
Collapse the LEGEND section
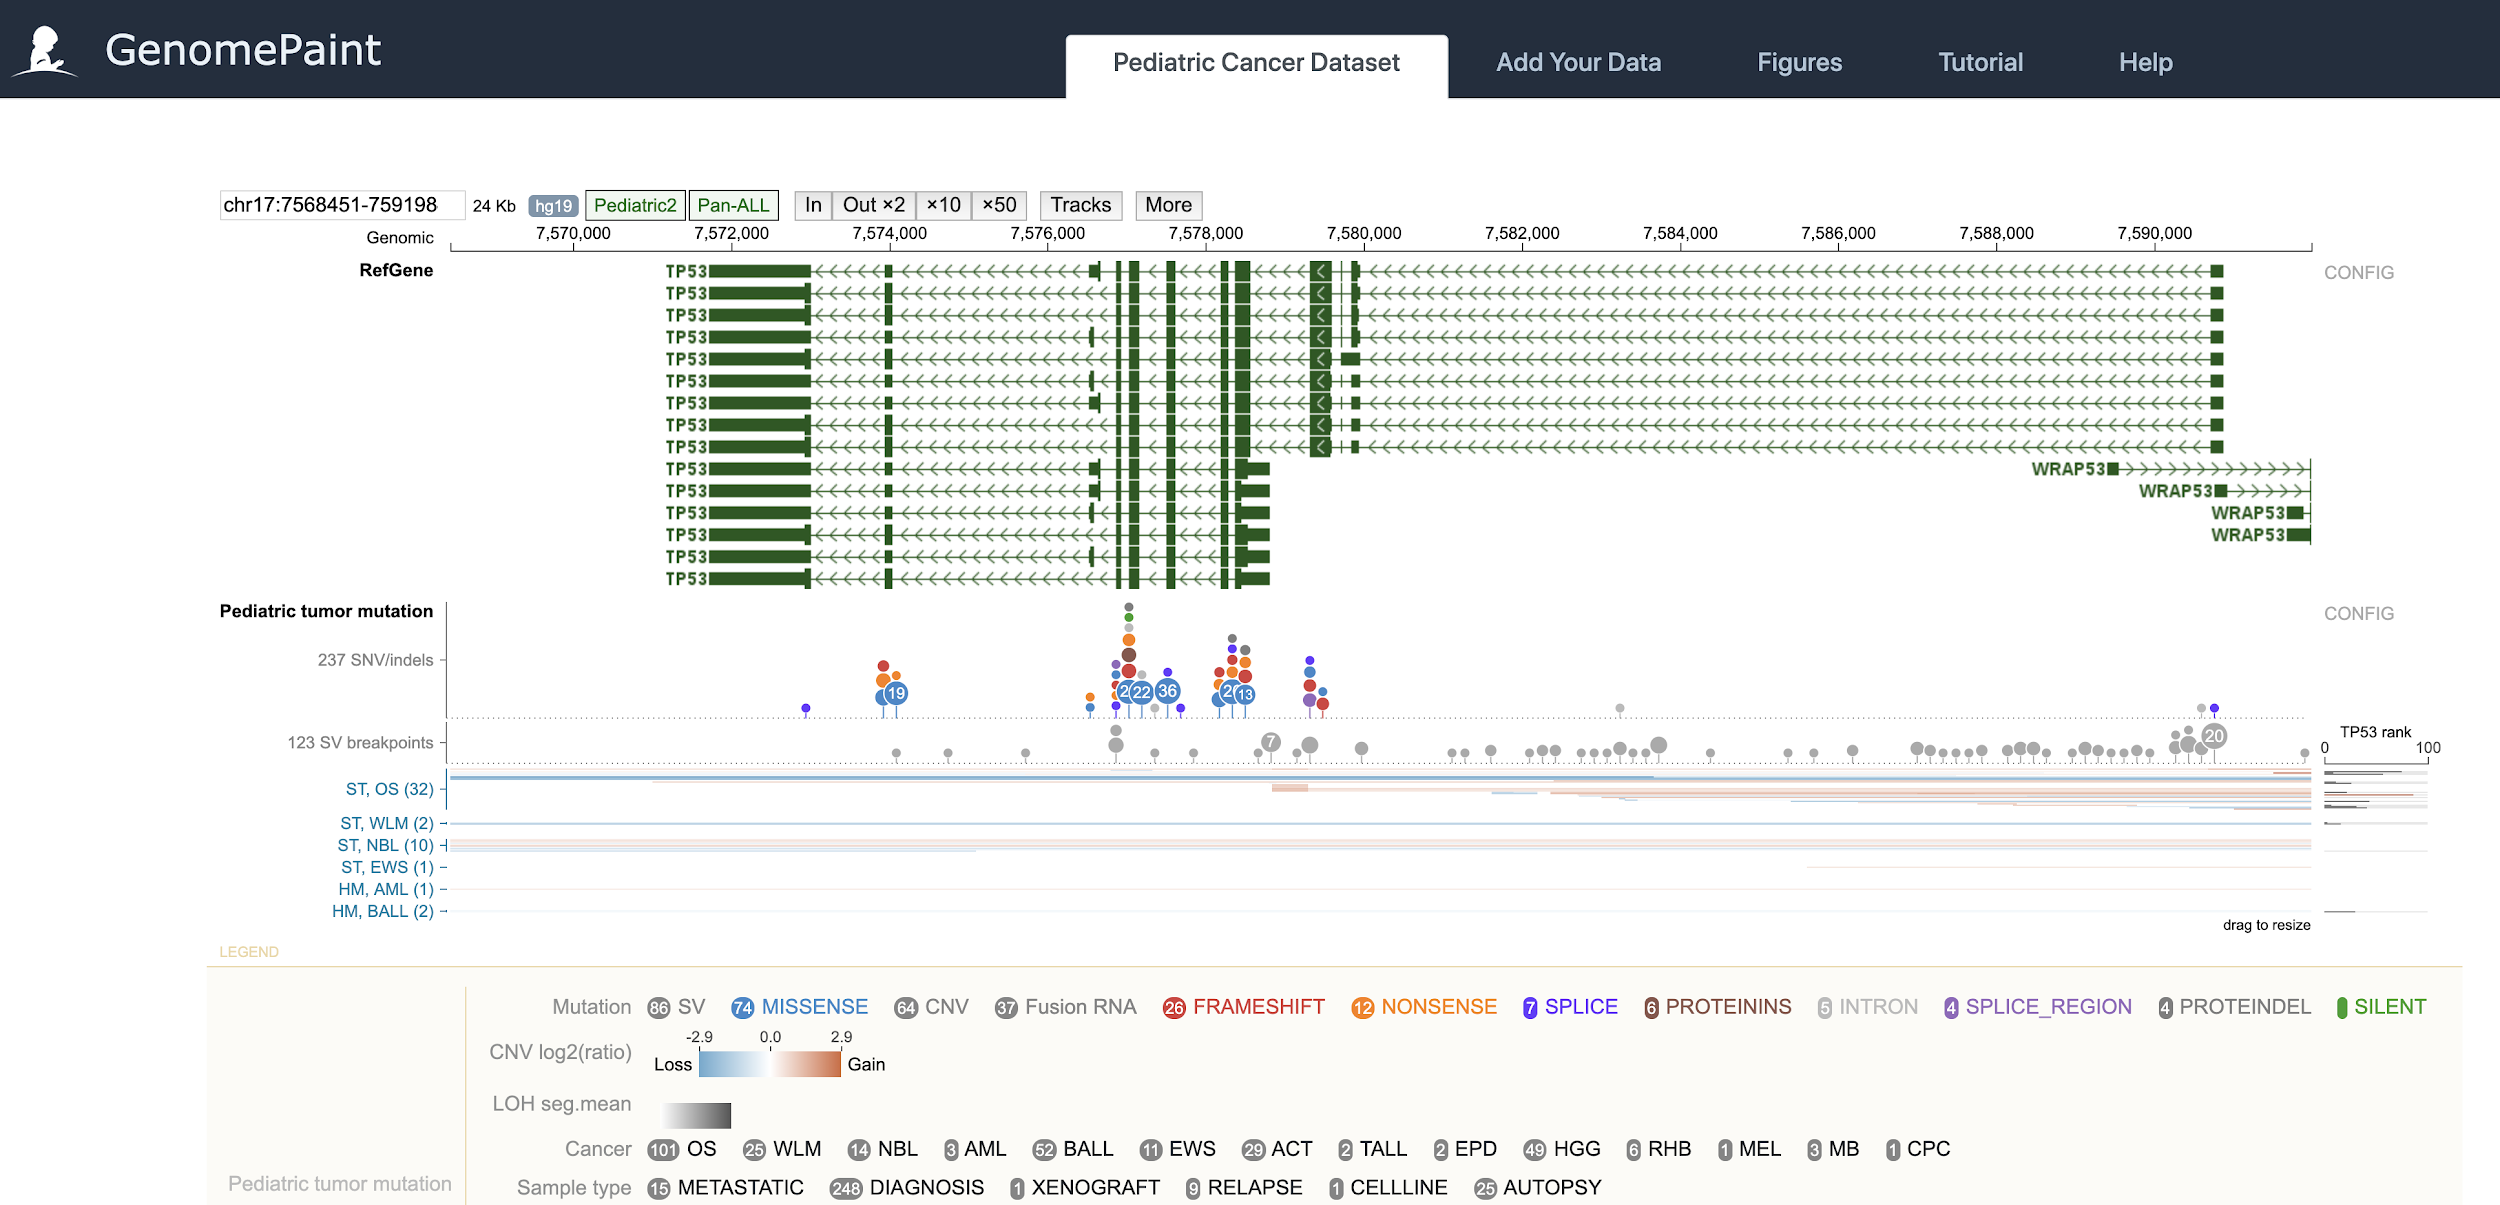(249, 952)
